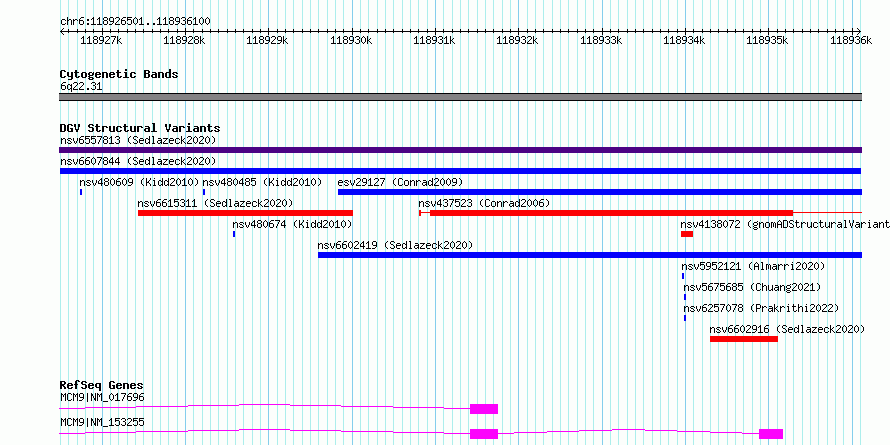
Task: Open the nsv6602419 (Sedlazeck2020) label
Action: click(x=395, y=245)
